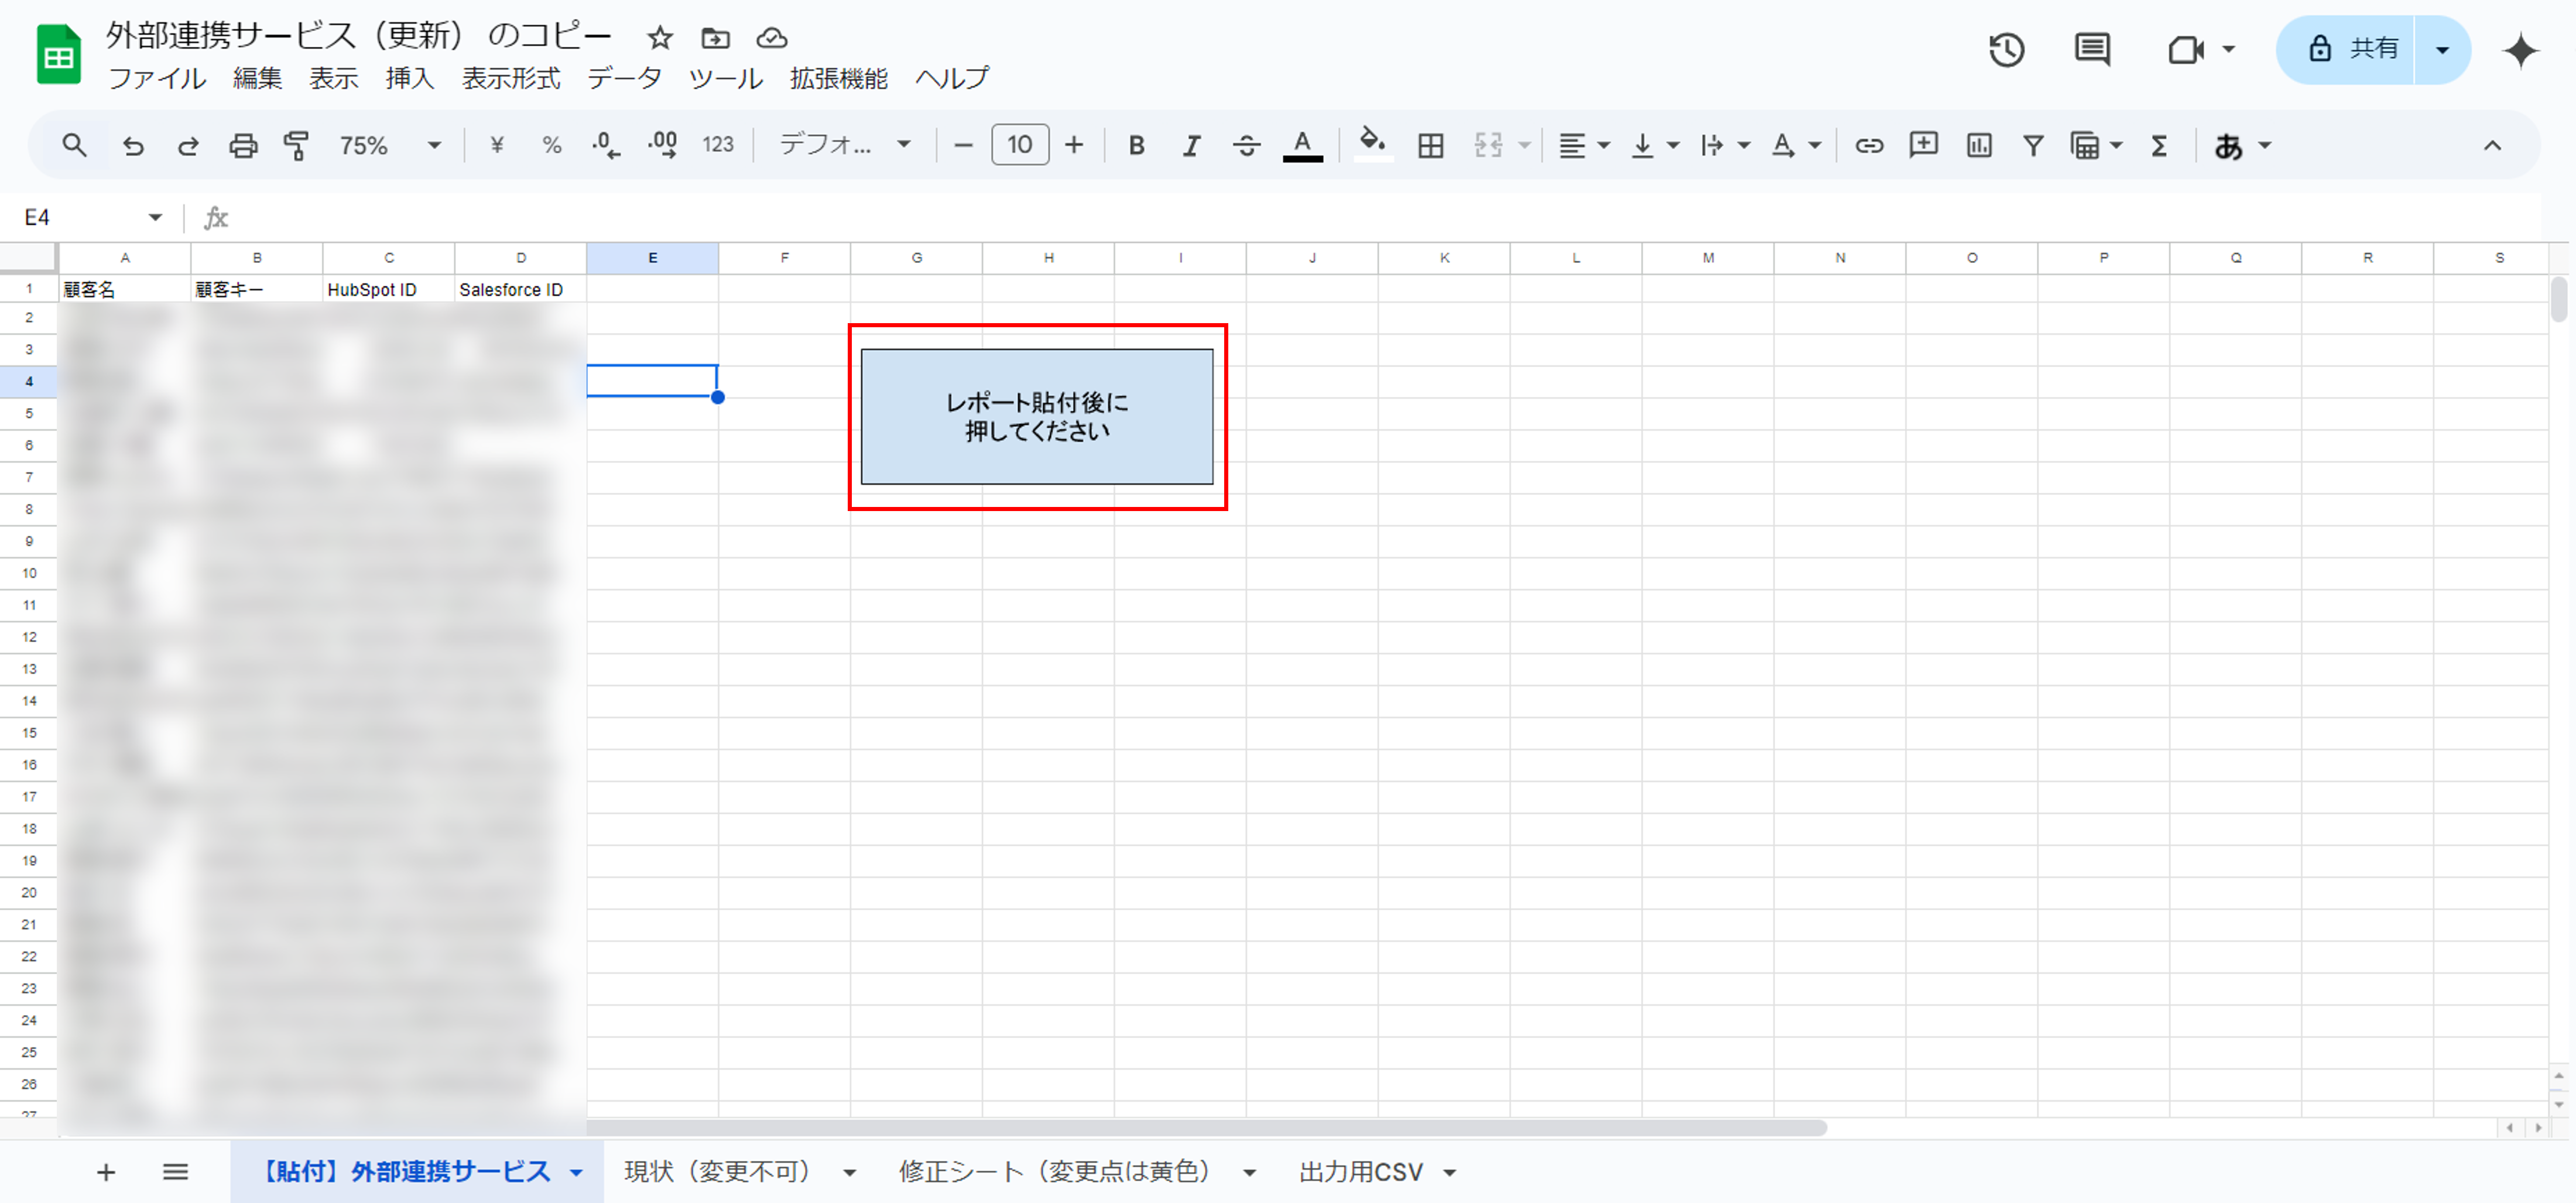Open the 出力用CSV tab dropdown arrow

(x=1450, y=1172)
